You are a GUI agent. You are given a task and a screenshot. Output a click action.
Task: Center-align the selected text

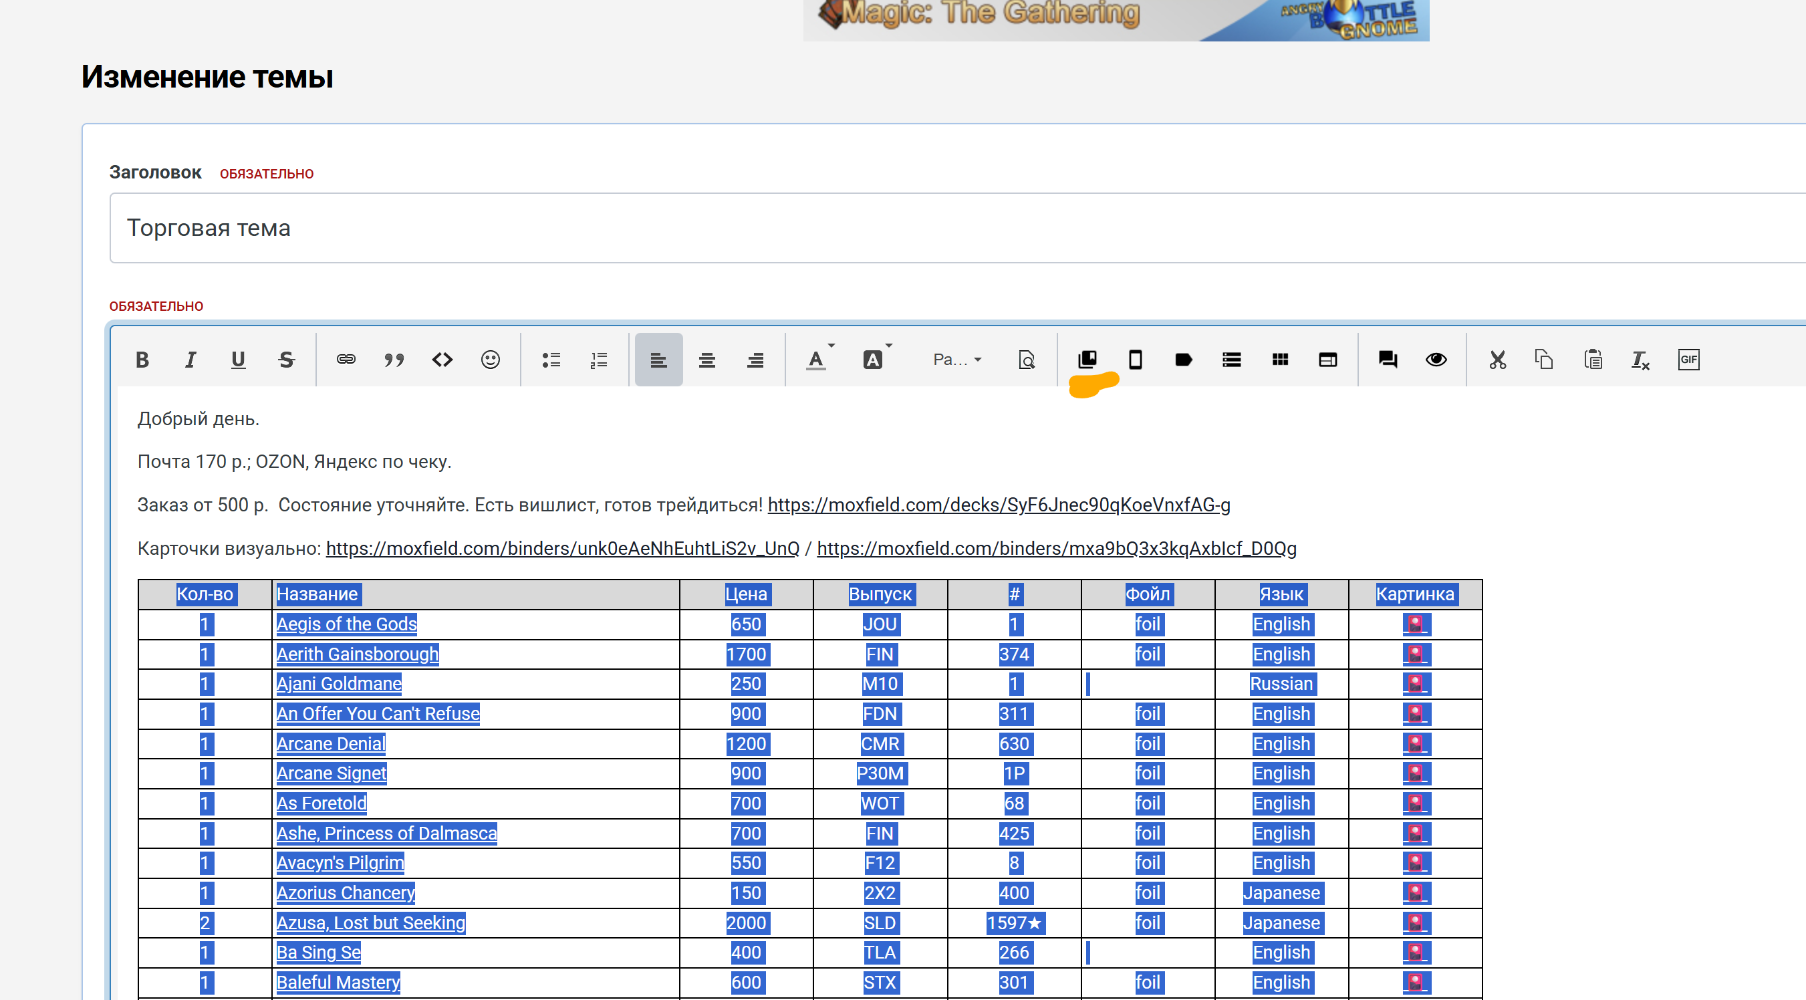click(x=707, y=360)
